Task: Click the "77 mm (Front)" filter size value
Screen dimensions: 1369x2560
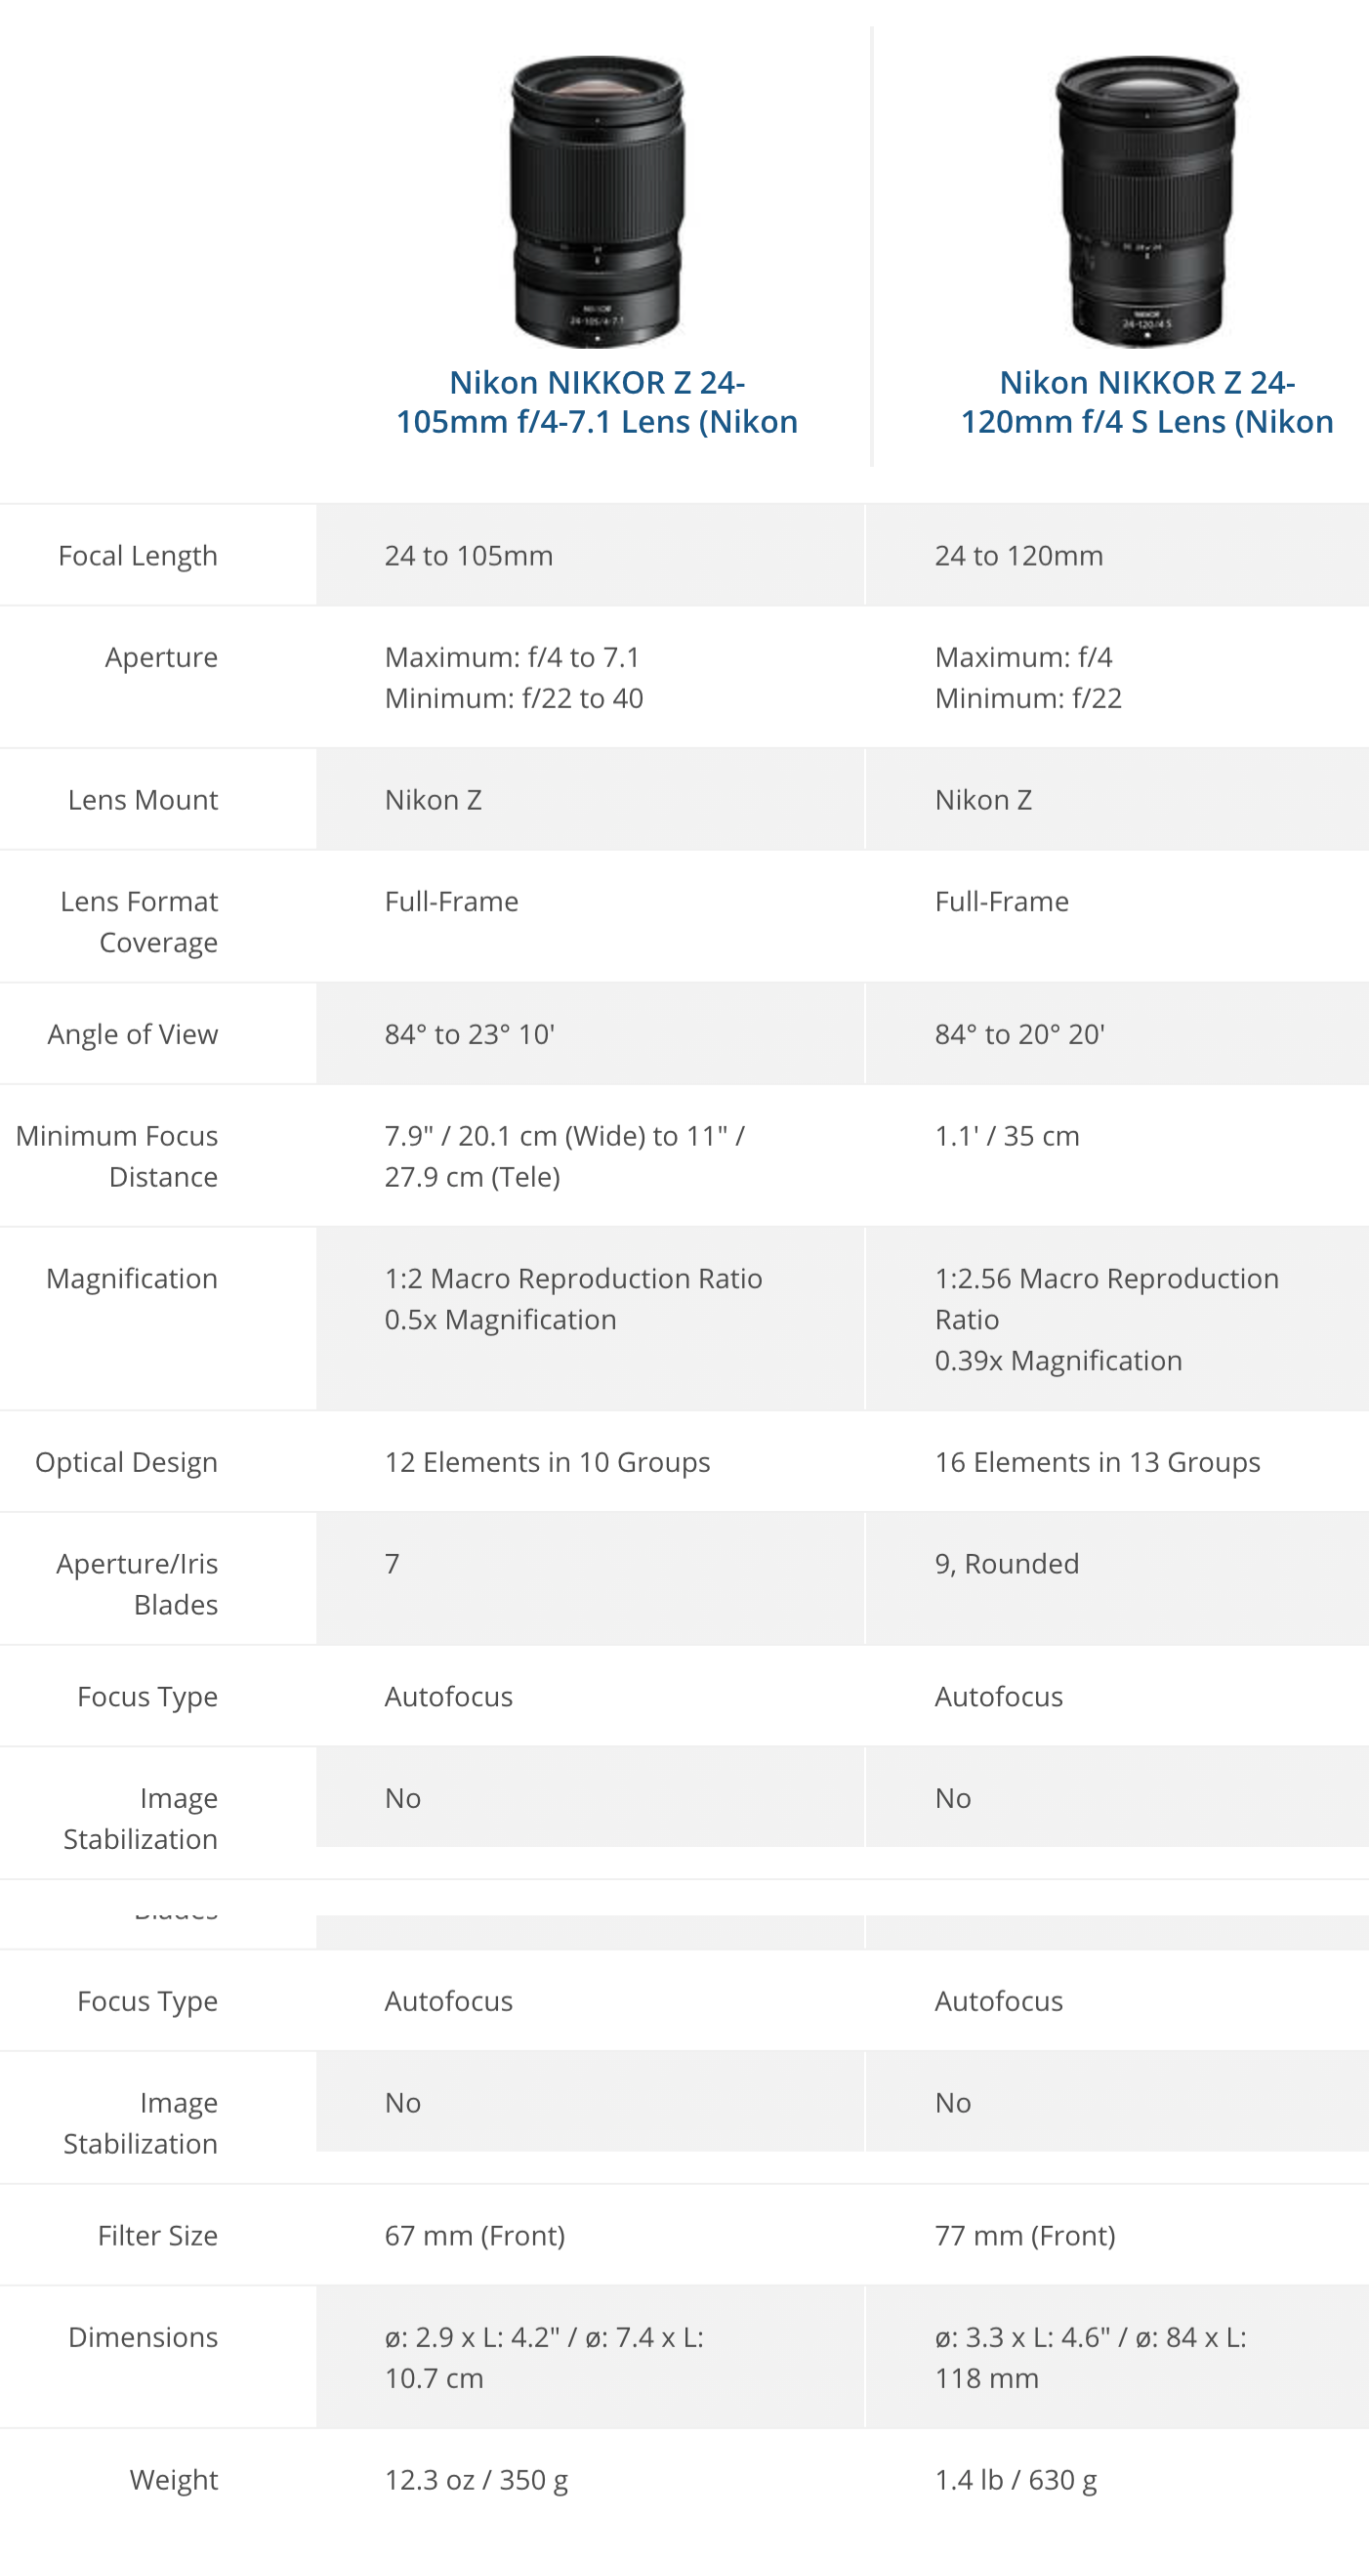Action: click(1024, 2235)
